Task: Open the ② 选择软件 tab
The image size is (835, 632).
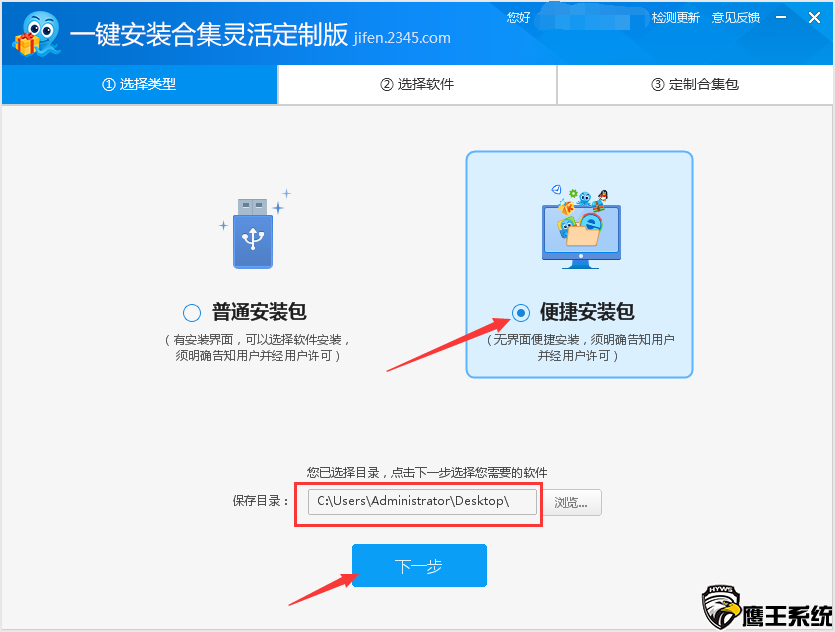Action: [417, 84]
